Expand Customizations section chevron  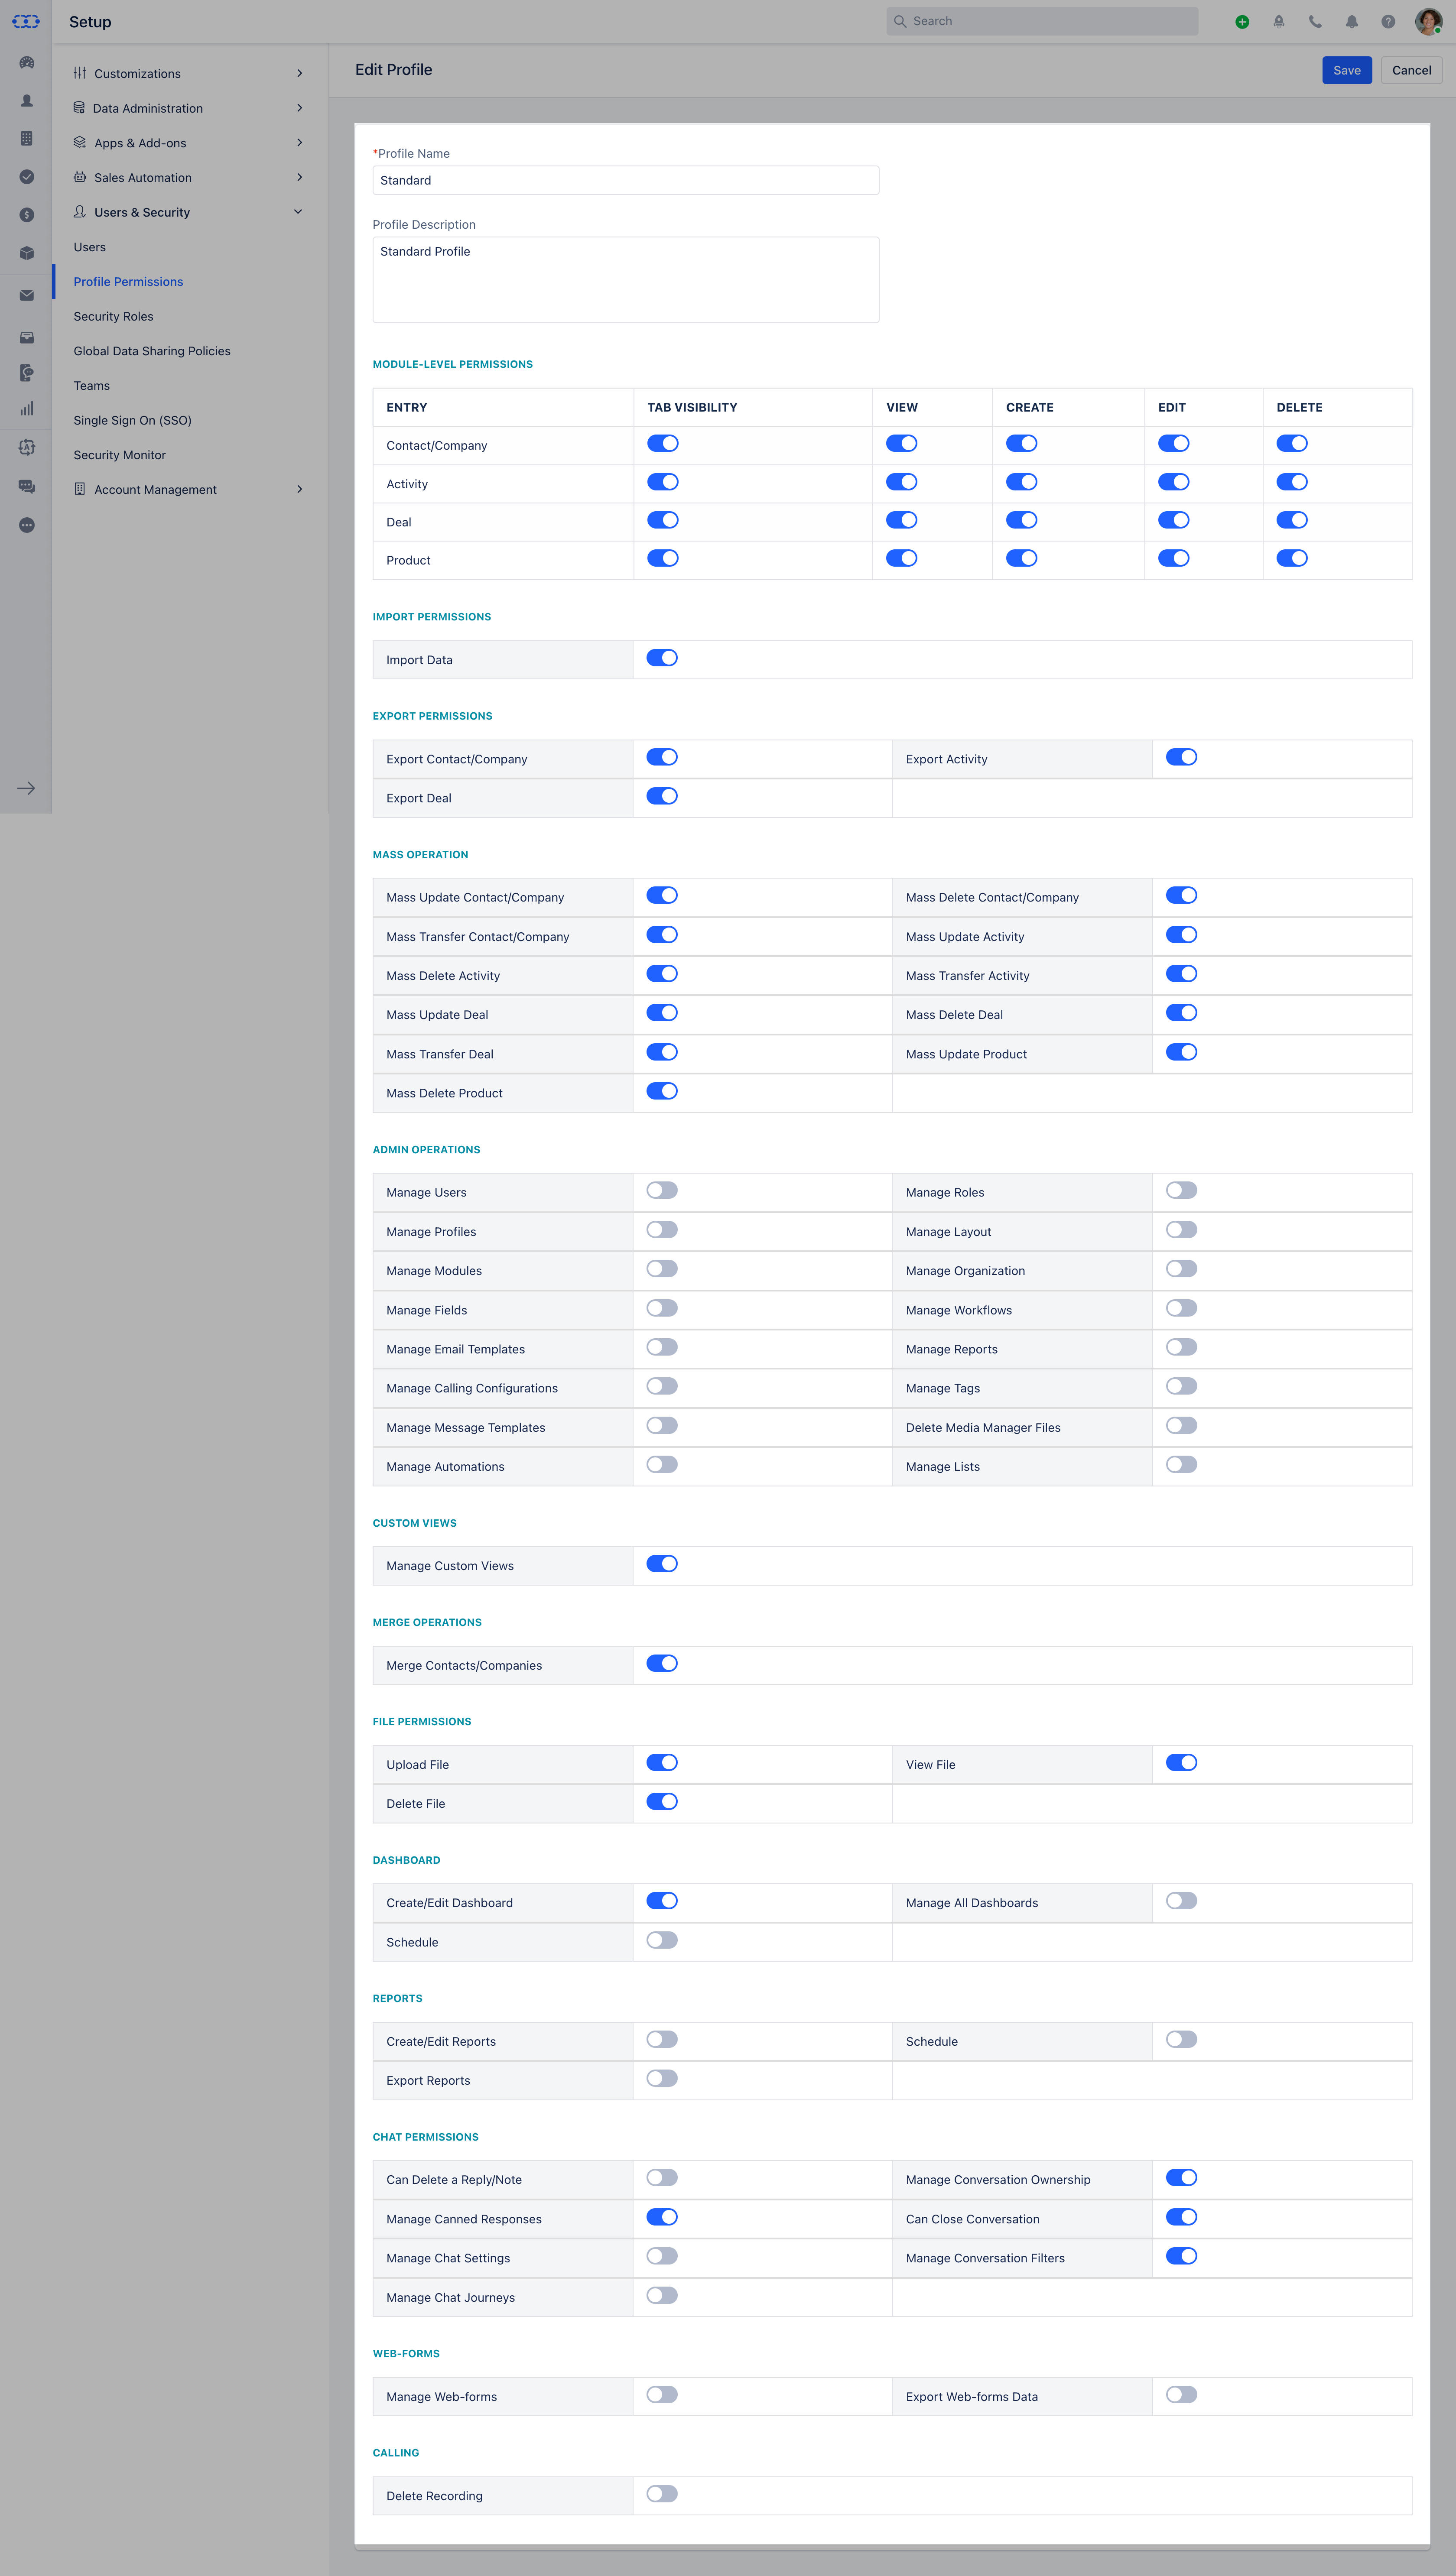pyautogui.click(x=299, y=73)
